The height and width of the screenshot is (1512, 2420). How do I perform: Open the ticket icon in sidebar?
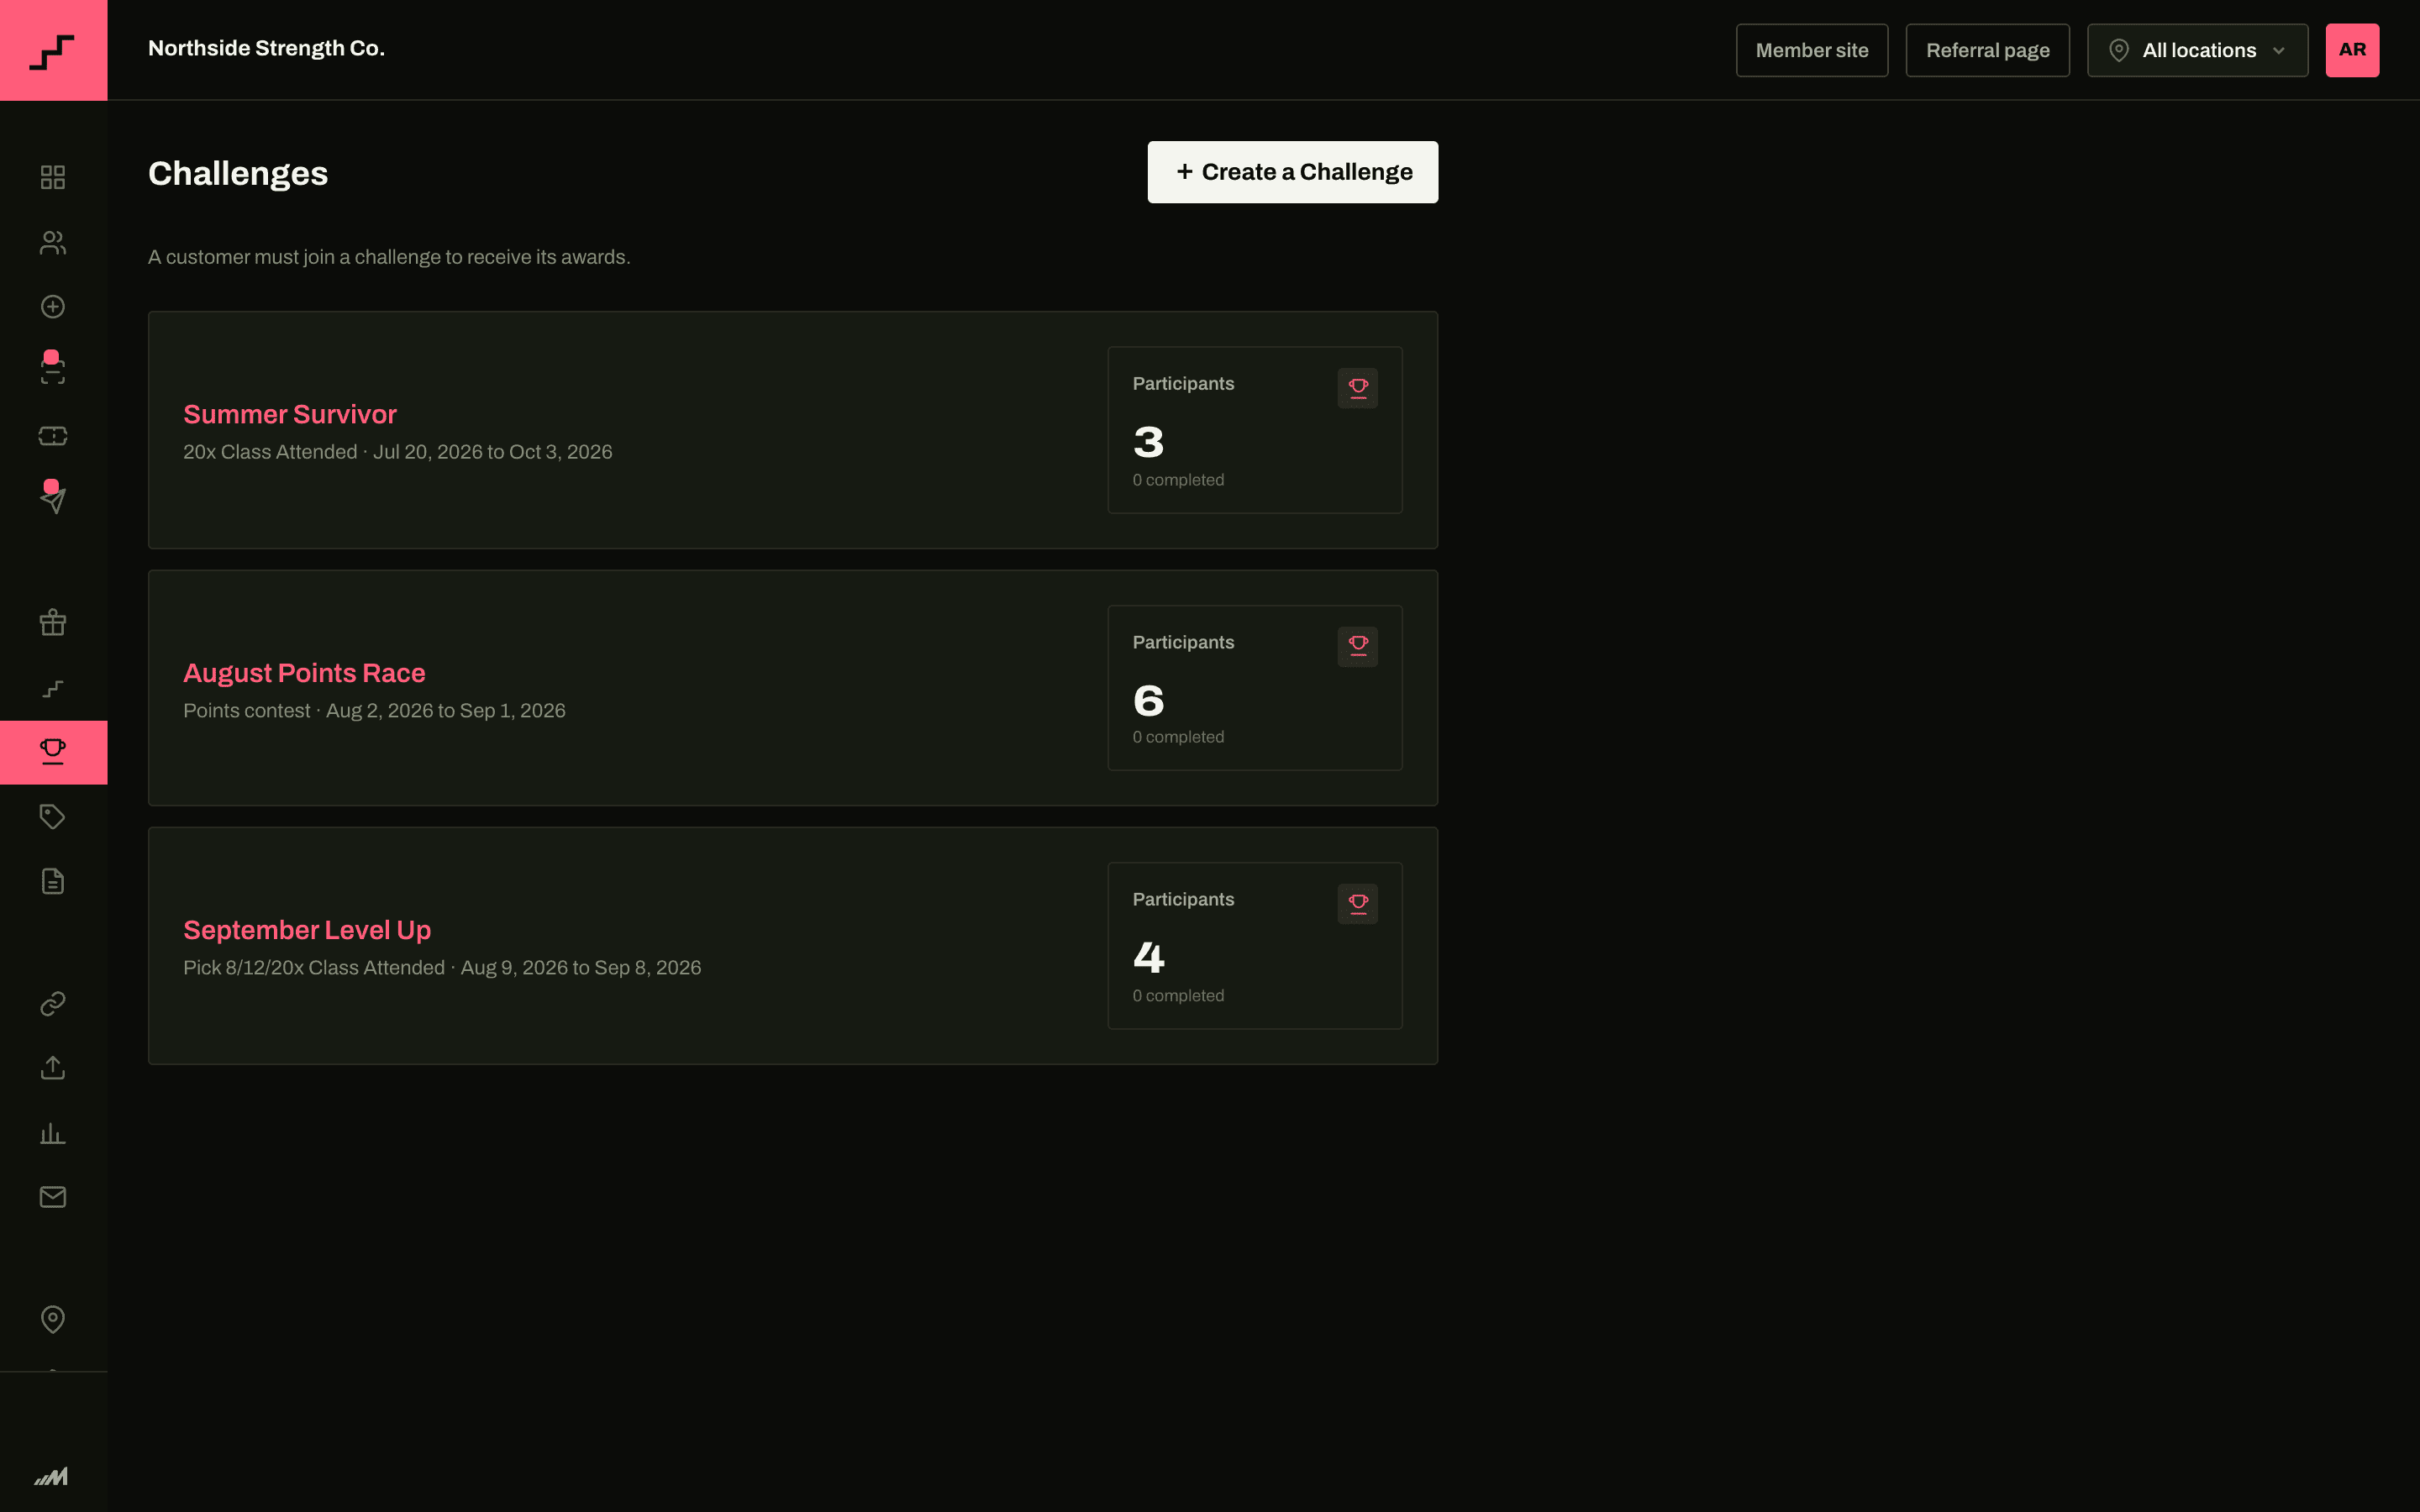[53, 436]
